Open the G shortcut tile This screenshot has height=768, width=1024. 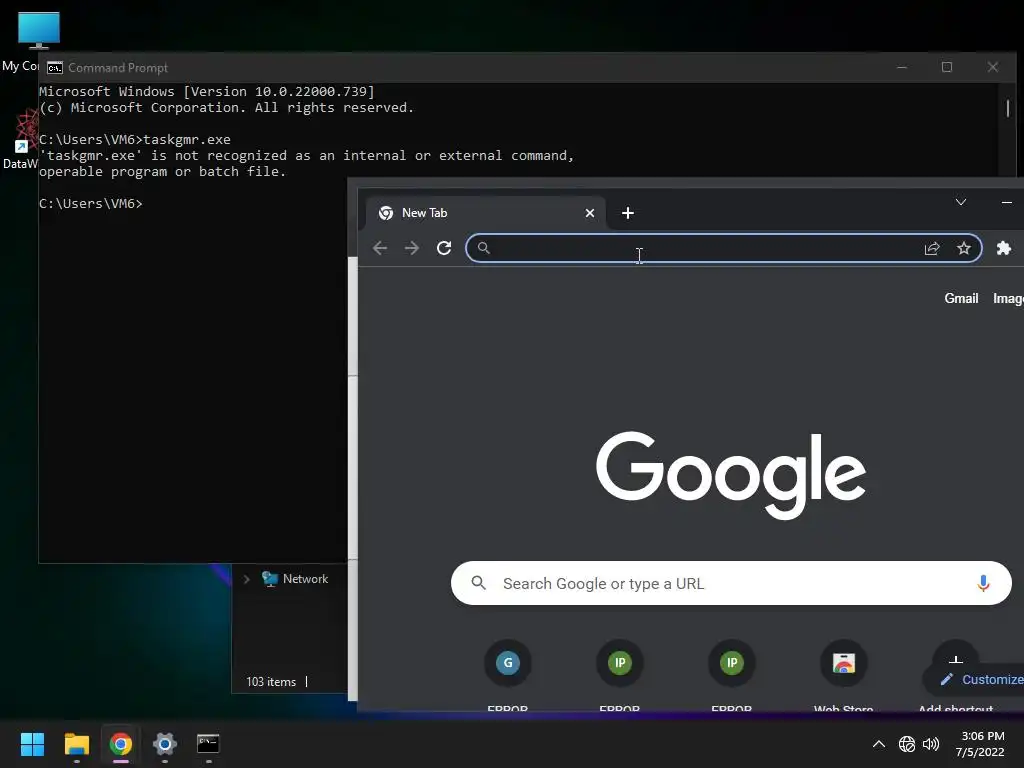click(x=507, y=663)
